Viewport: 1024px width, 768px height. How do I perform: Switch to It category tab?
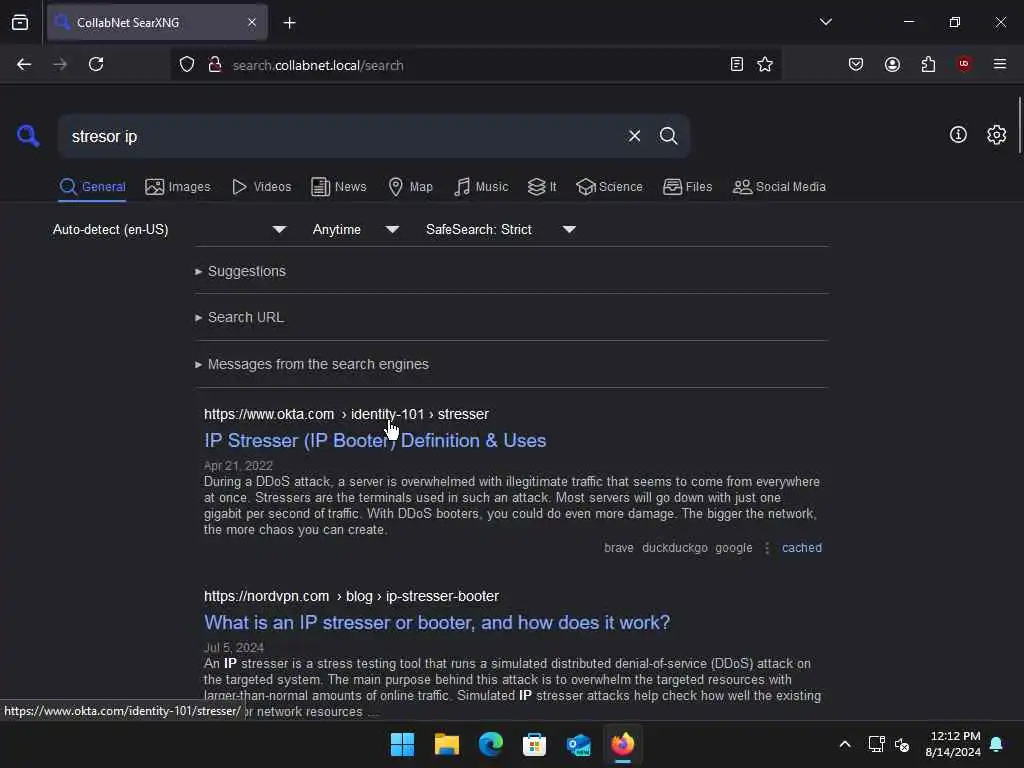pyautogui.click(x=542, y=187)
